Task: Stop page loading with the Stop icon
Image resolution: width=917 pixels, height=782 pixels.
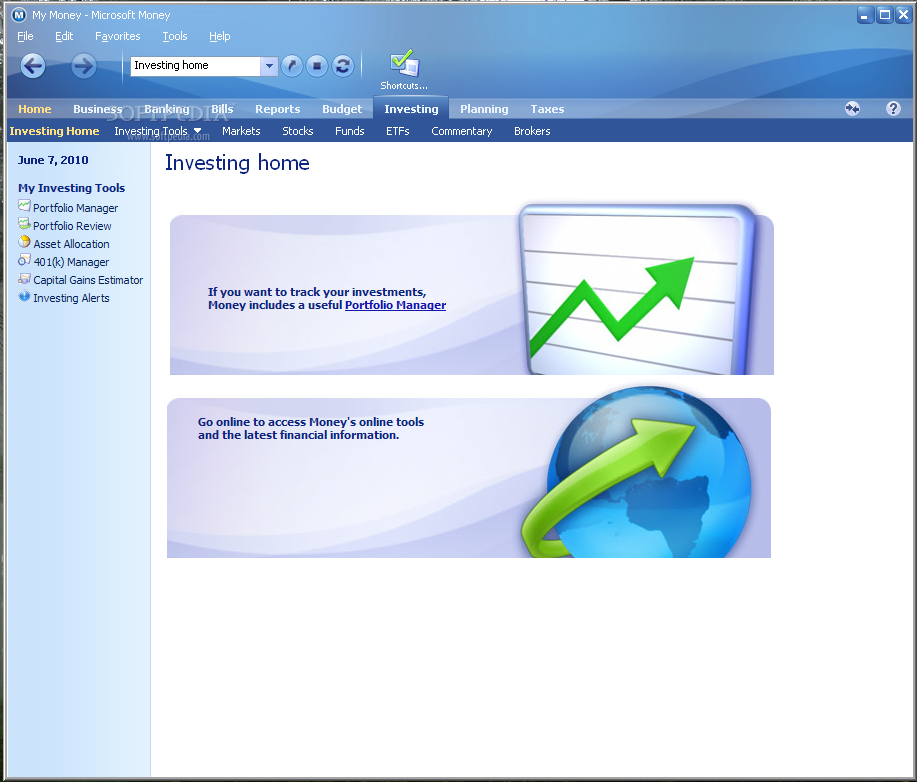Action: click(x=317, y=66)
